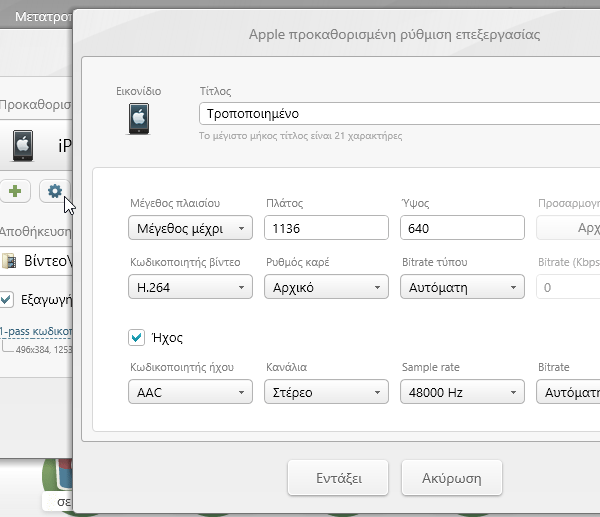The width and height of the screenshot is (600, 517).
Task: Open the Κανάλια dropdown showing Στέρεο
Action: tap(326, 391)
